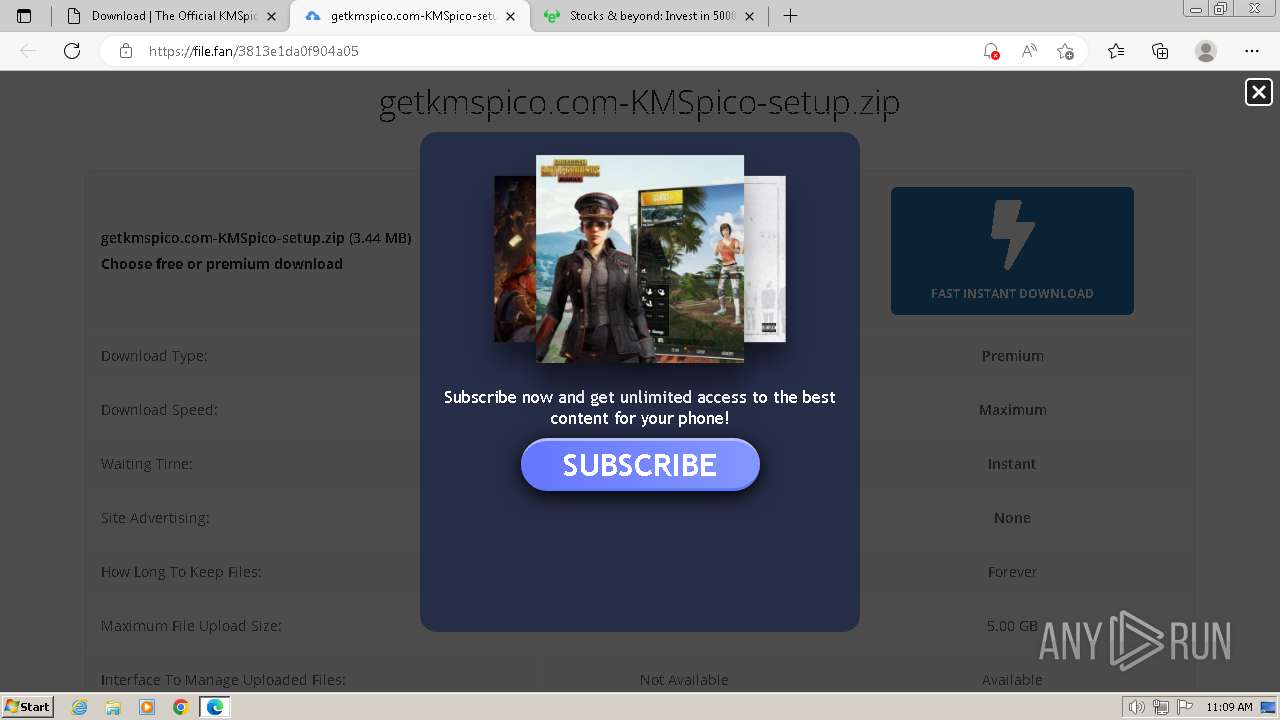Open blocked notifications bell icon in address bar

[x=991, y=51]
